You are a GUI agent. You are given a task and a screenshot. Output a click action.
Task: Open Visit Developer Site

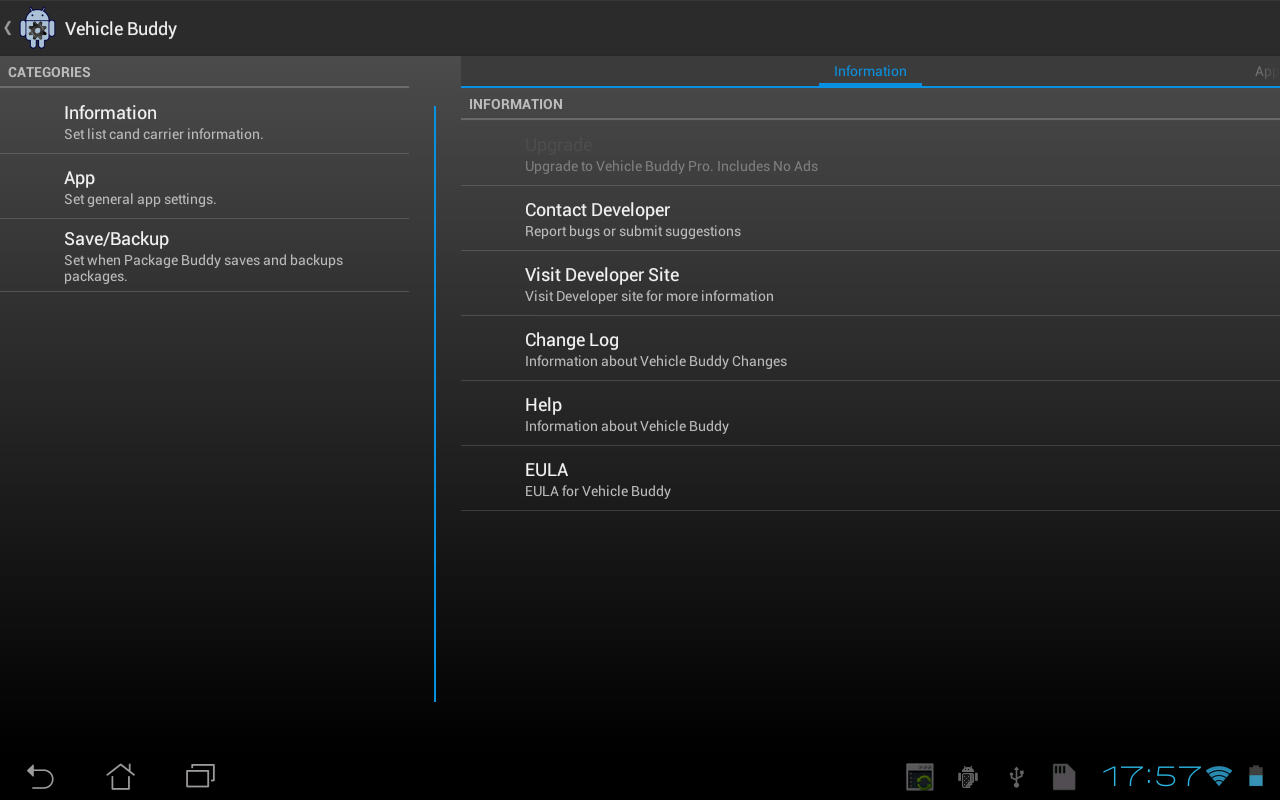(870, 283)
